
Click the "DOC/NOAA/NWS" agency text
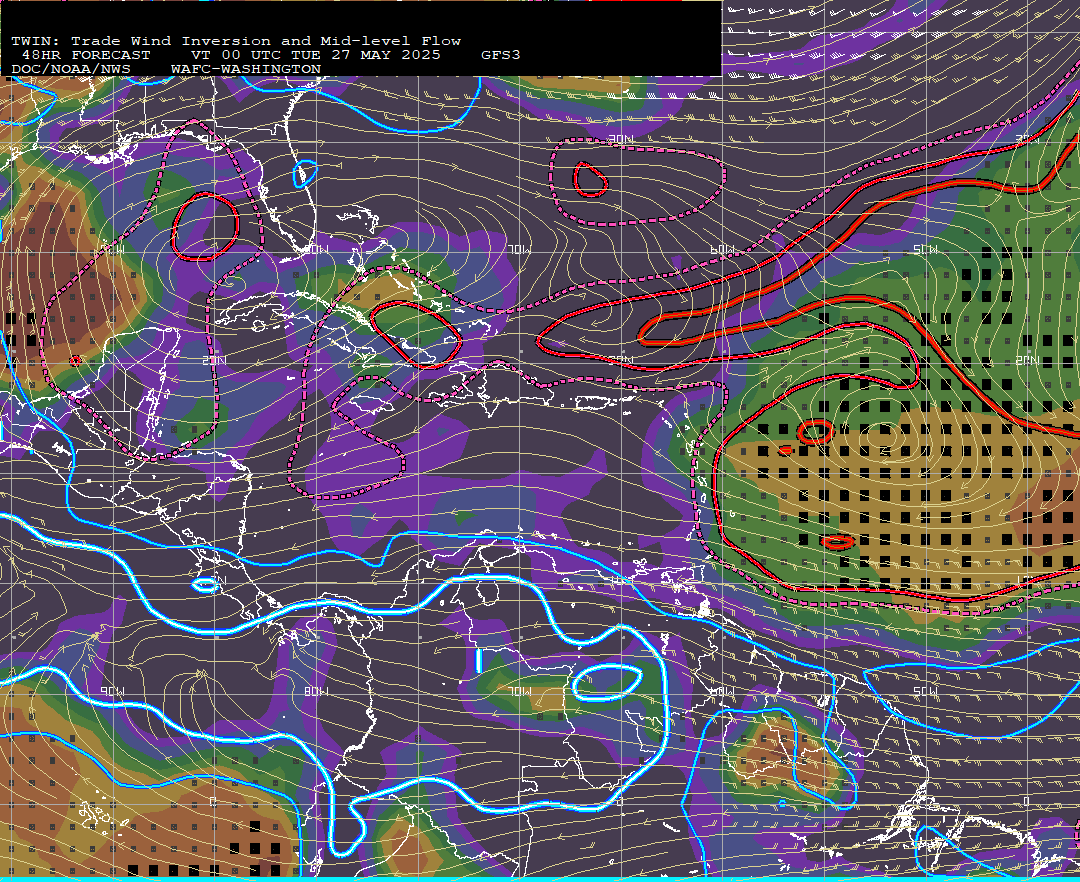(x=70, y=70)
